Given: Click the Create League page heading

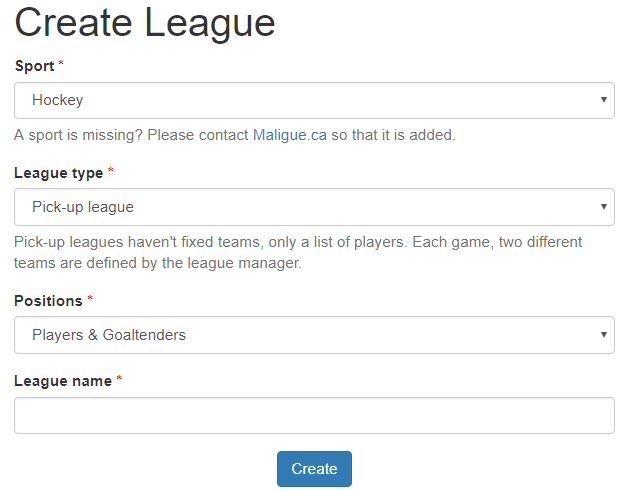Looking at the screenshot, I should click(145, 23).
